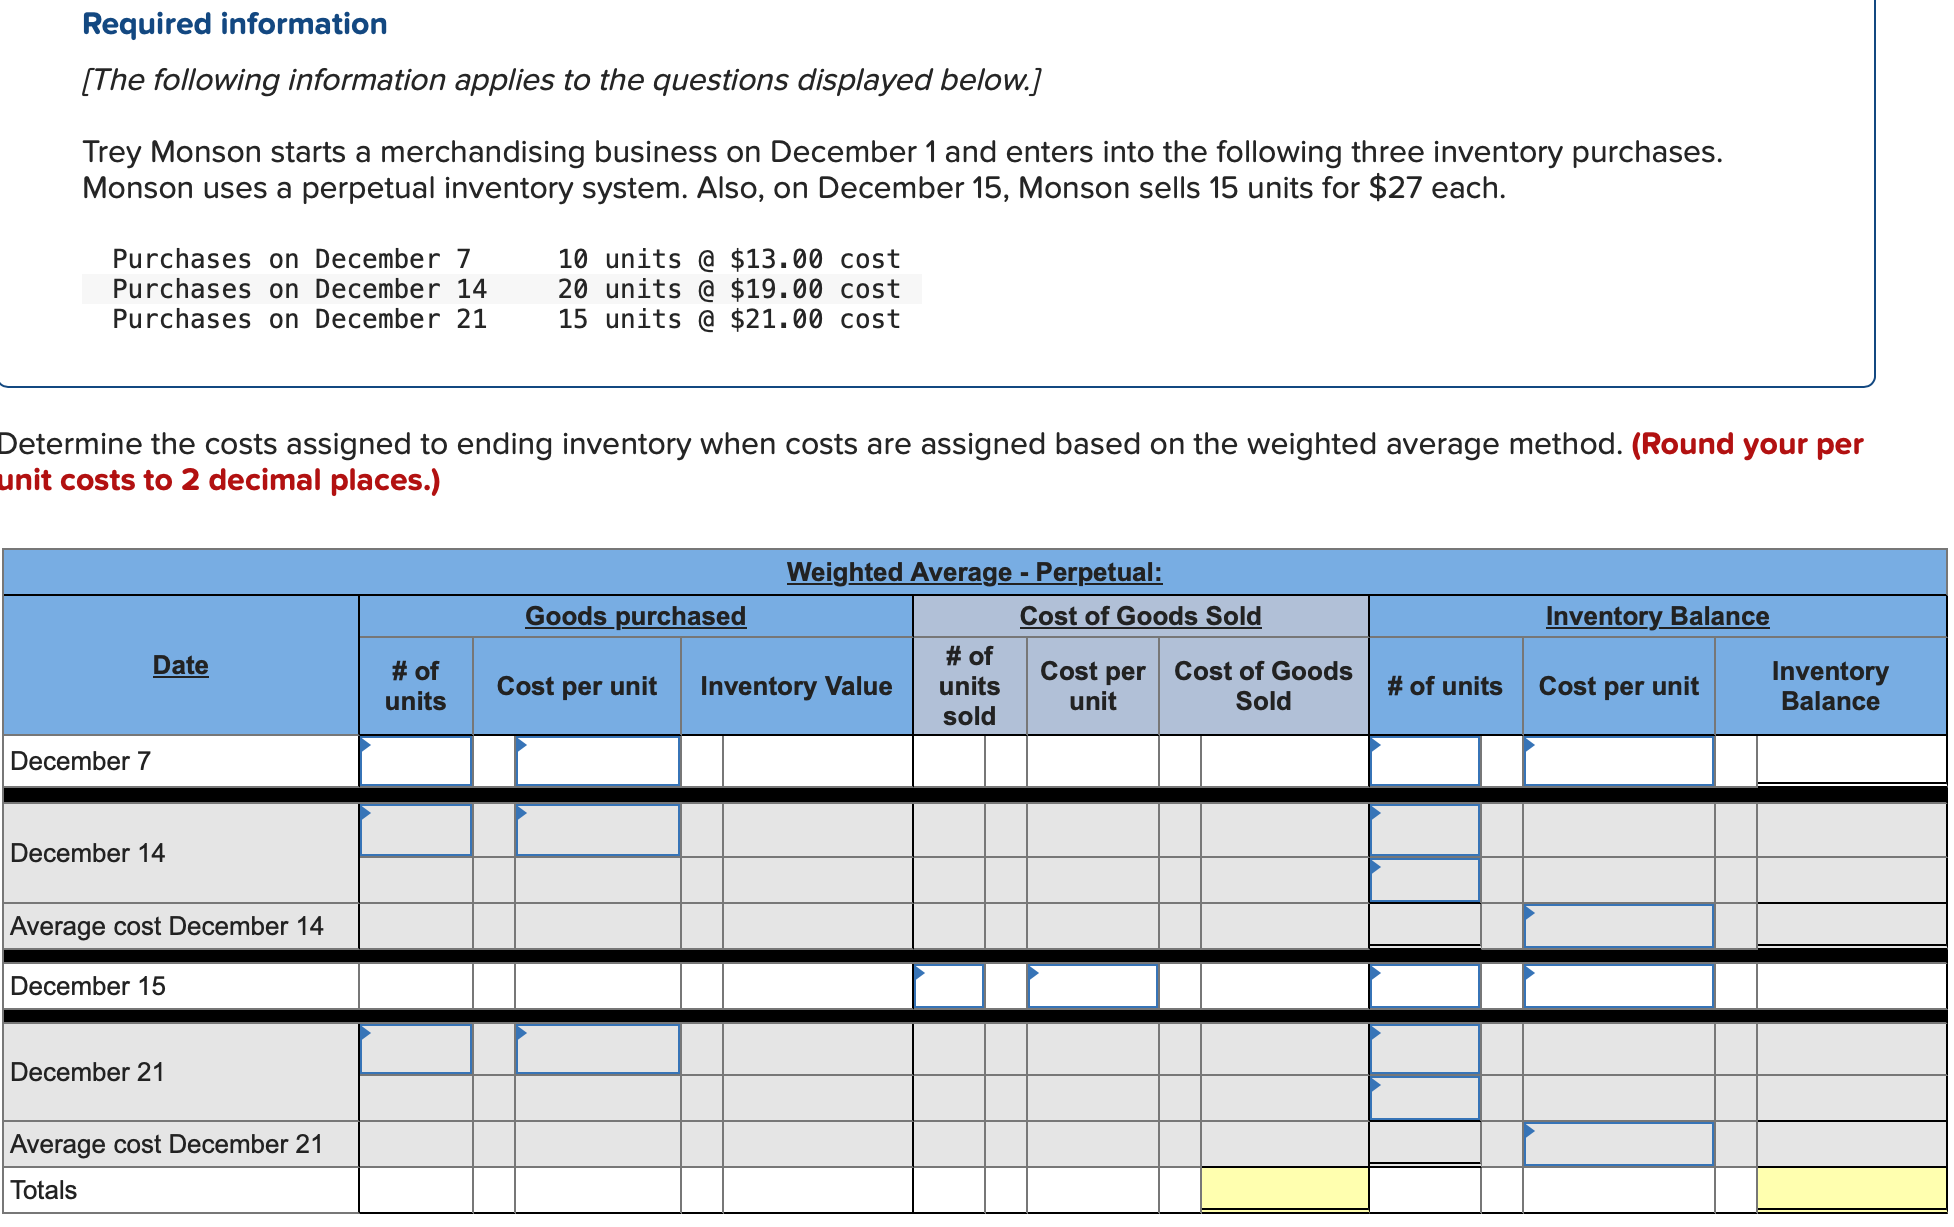The height and width of the screenshot is (1227, 1954).
Task: Select first December 14 inventory units cell
Action: [x=1424, y=830]
